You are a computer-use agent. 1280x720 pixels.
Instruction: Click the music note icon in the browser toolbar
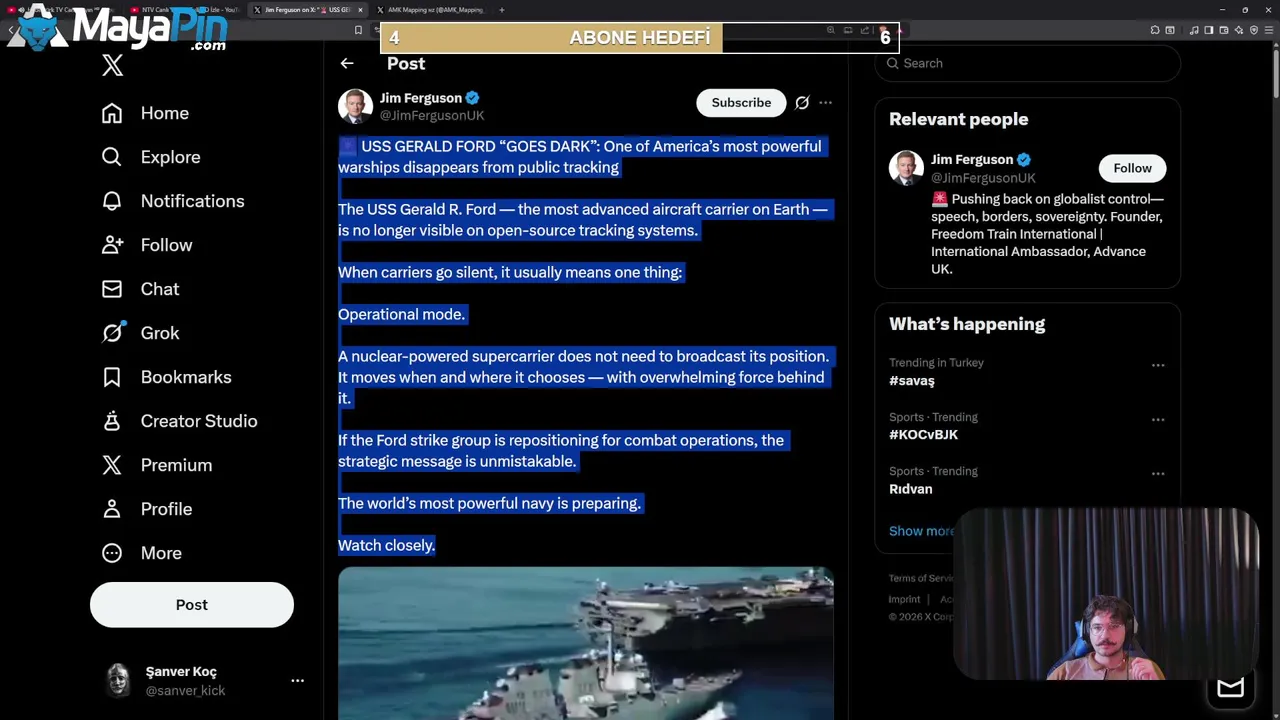point(1194,30)
